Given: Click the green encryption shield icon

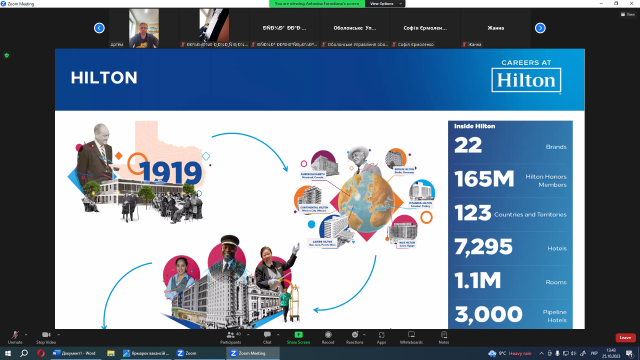Looking at the screenshot, I should click(x=7, y=55).
